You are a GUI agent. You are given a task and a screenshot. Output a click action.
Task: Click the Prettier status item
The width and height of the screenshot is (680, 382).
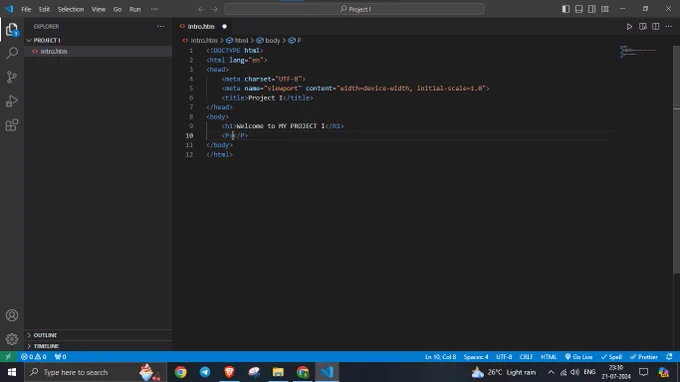pos(644,357)
